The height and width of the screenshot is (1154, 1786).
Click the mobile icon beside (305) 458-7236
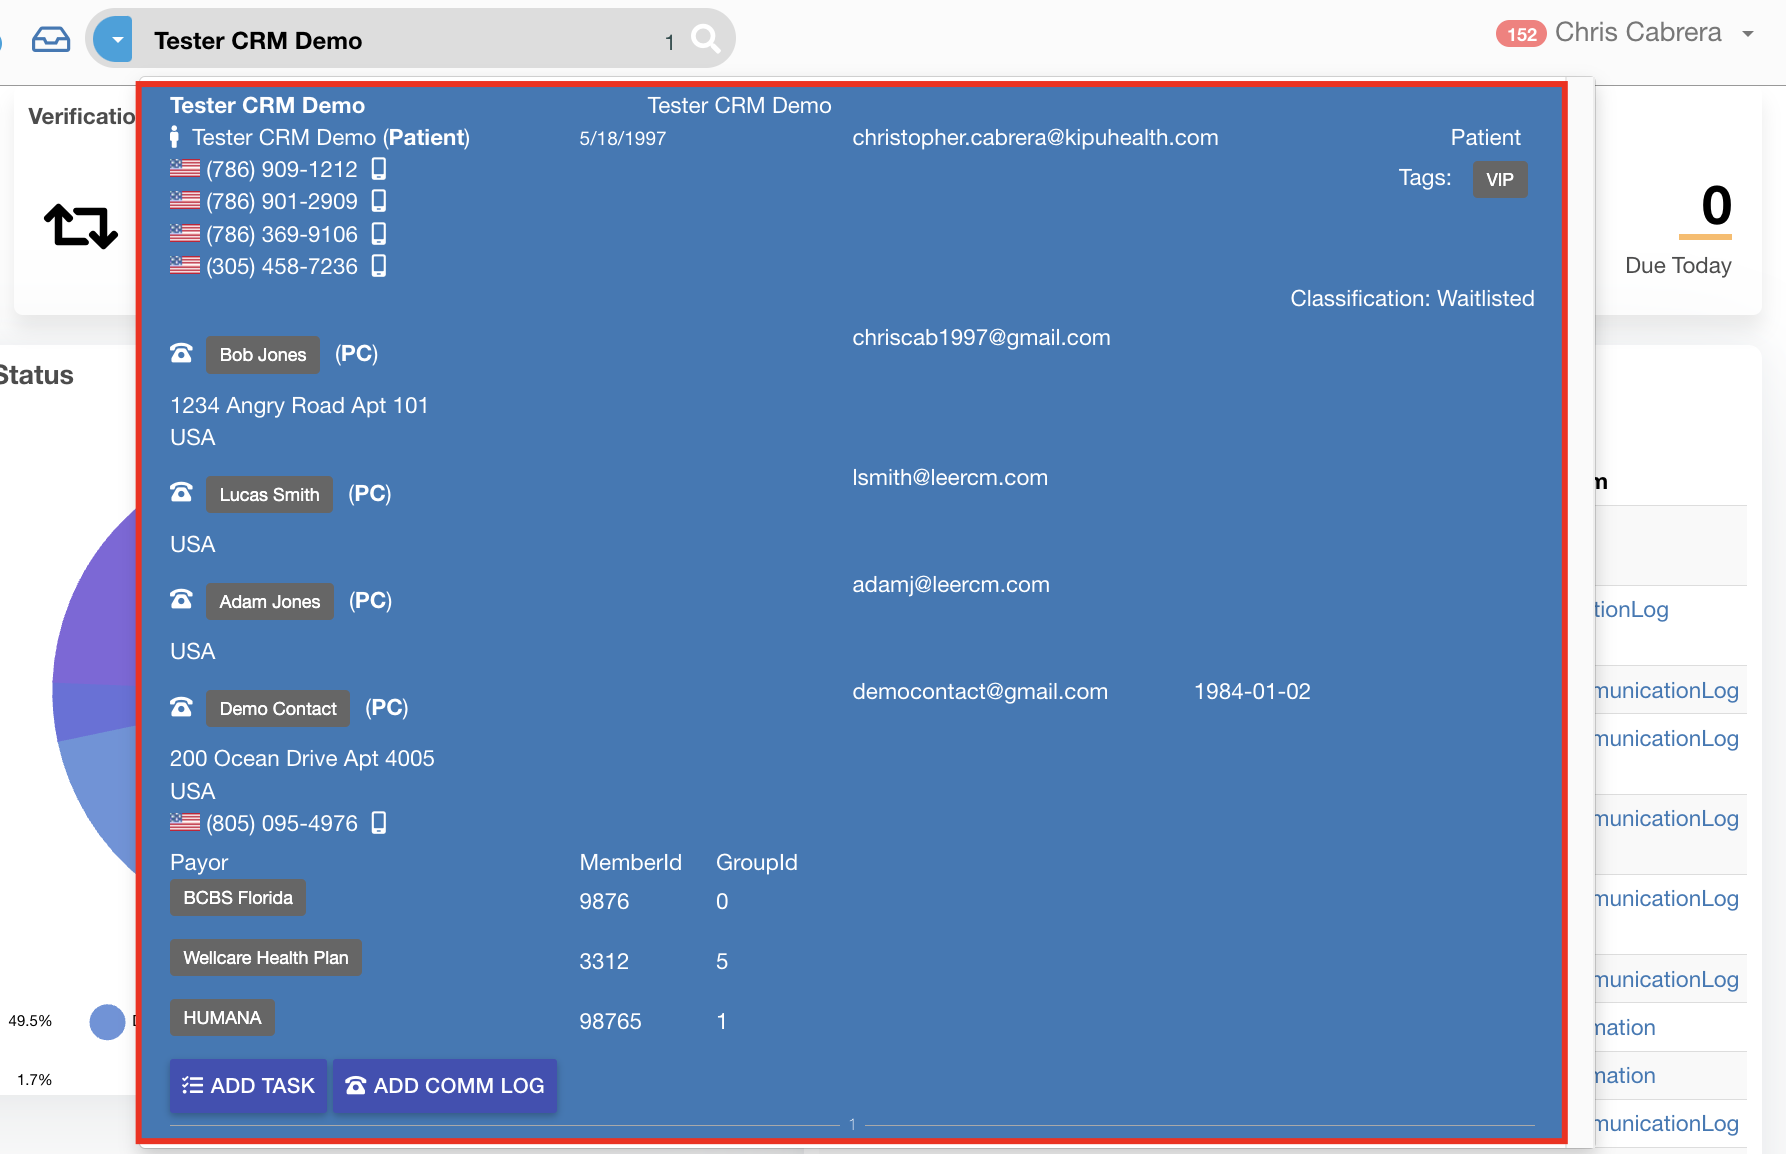379,266
